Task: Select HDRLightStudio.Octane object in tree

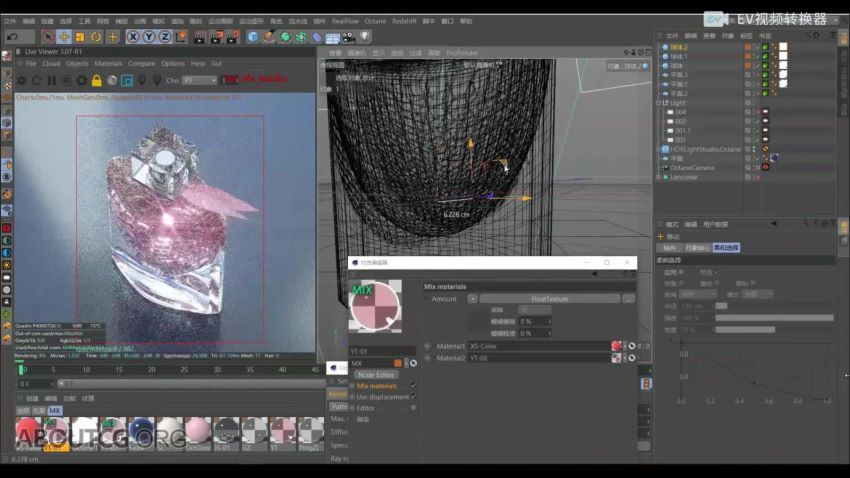Action: pos(705,149)
